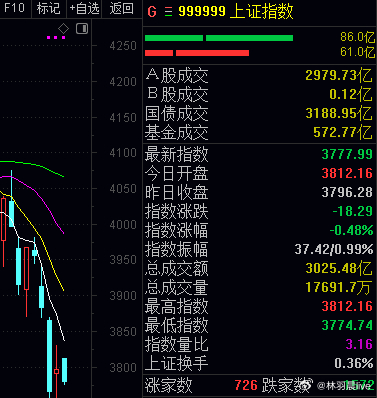
Task: Select the 最新指数 row label
Action: [177, 154]
